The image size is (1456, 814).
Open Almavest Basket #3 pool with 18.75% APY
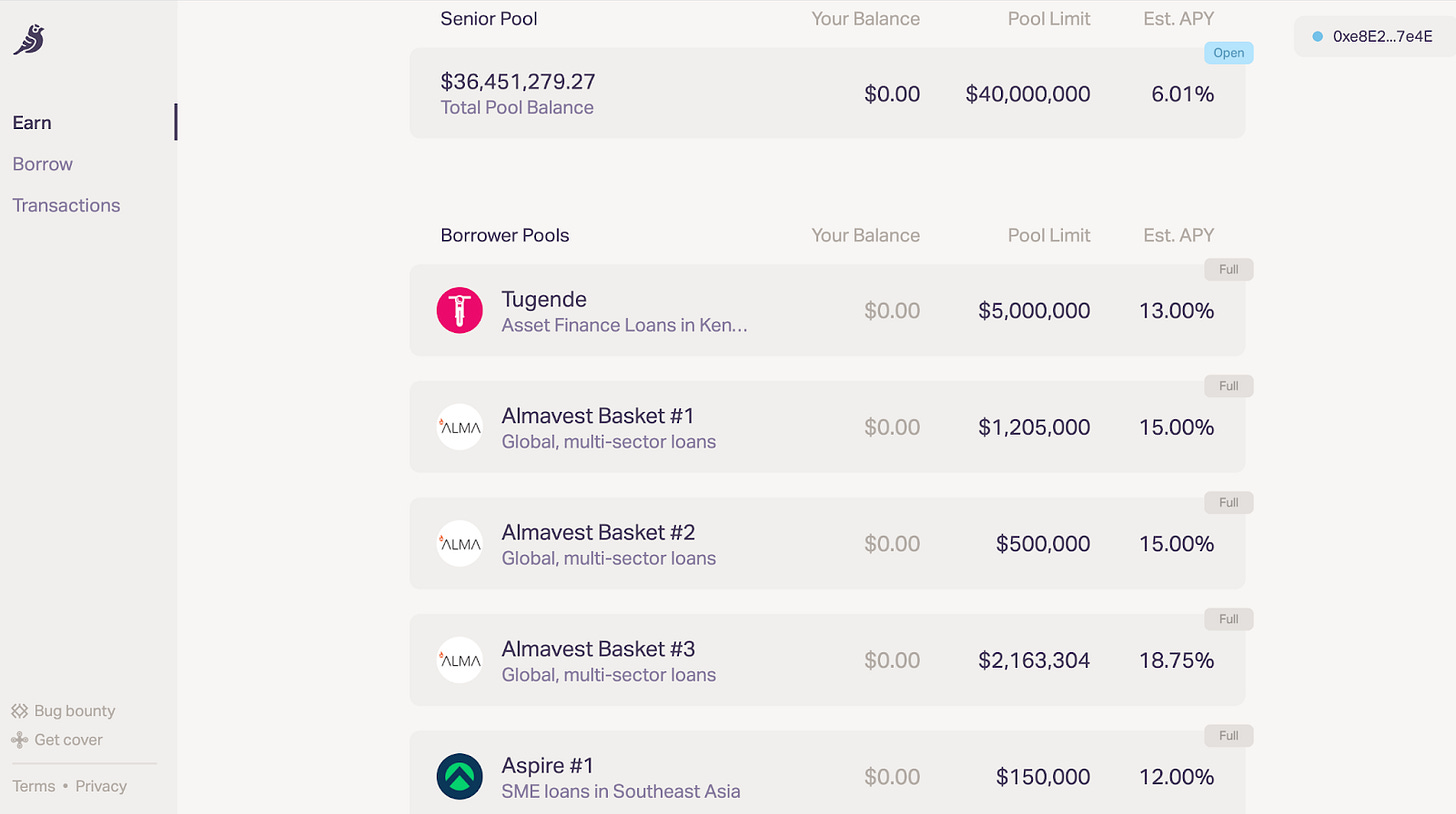(827, 660)
